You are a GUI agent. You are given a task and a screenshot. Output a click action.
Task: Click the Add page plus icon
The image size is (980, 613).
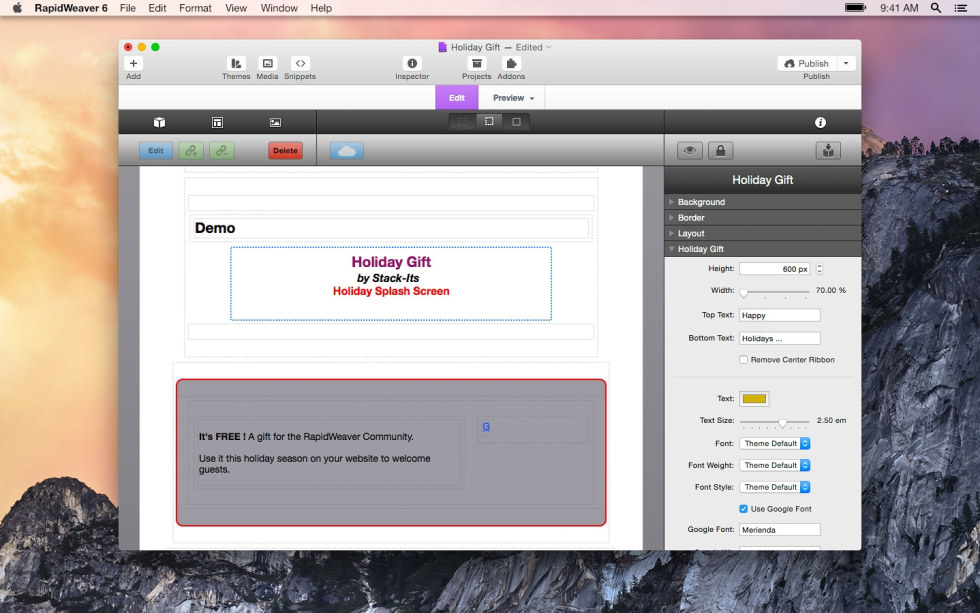(x=133, y=63)
